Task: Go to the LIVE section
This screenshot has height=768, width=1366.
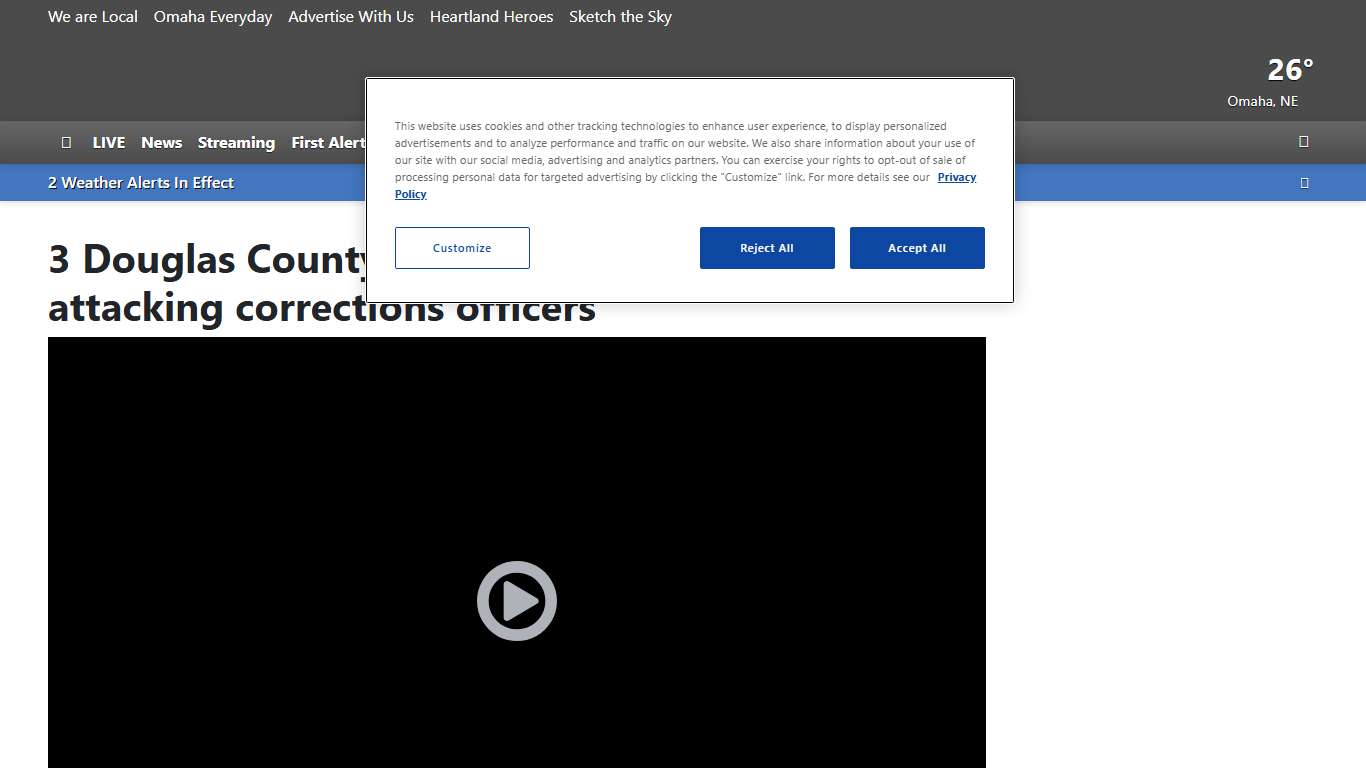Action: [x=108, y=142]
